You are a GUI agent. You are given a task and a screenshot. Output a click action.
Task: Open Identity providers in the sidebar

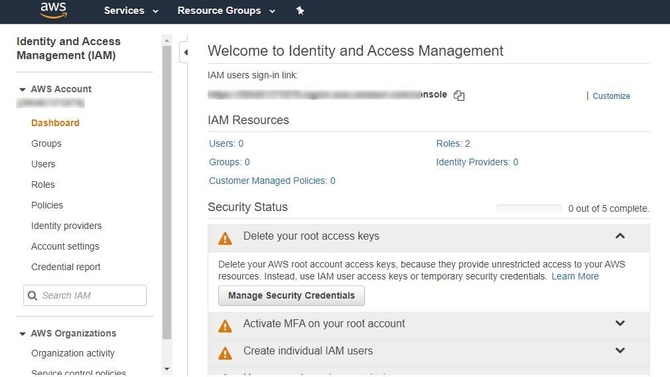click(x=66, y=226)
